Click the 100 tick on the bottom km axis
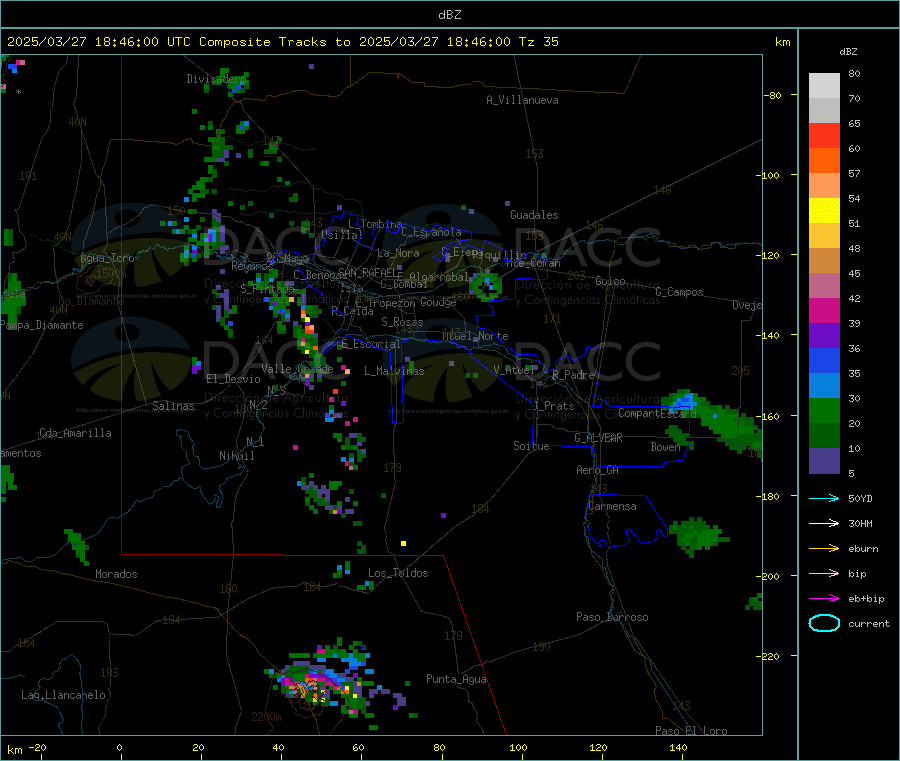 click(x=518, y=747)
